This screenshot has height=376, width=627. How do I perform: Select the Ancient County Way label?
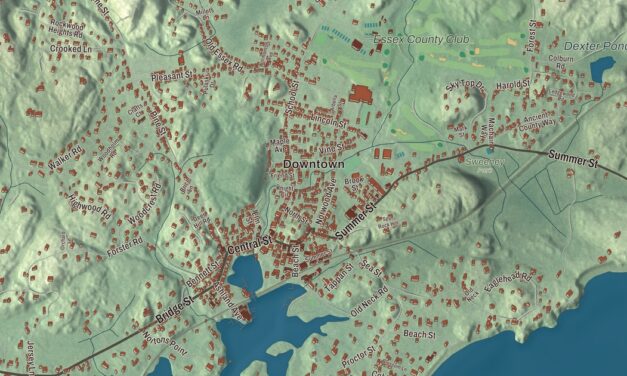click(537, 121)
